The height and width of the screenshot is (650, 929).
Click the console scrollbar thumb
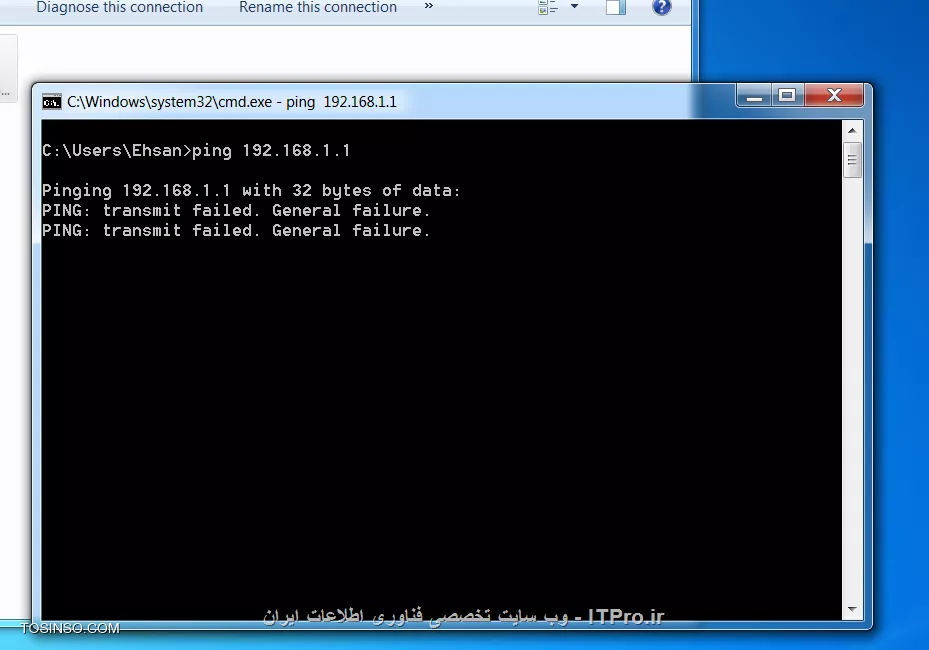click(x=852, y=160)
